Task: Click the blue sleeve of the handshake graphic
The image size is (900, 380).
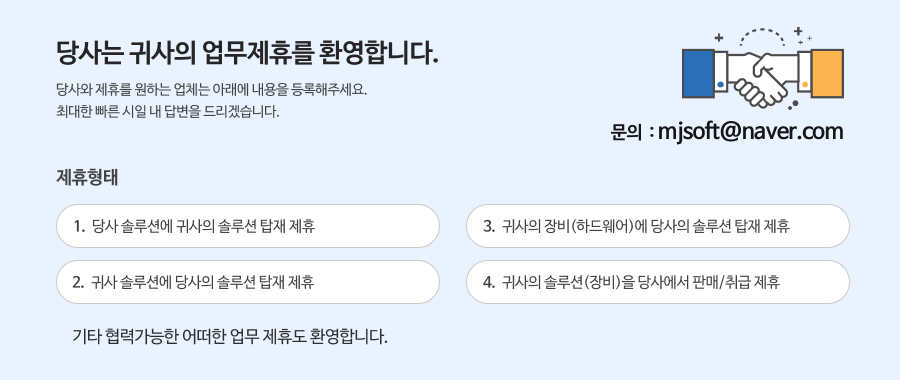Action: tap(698, 73)
